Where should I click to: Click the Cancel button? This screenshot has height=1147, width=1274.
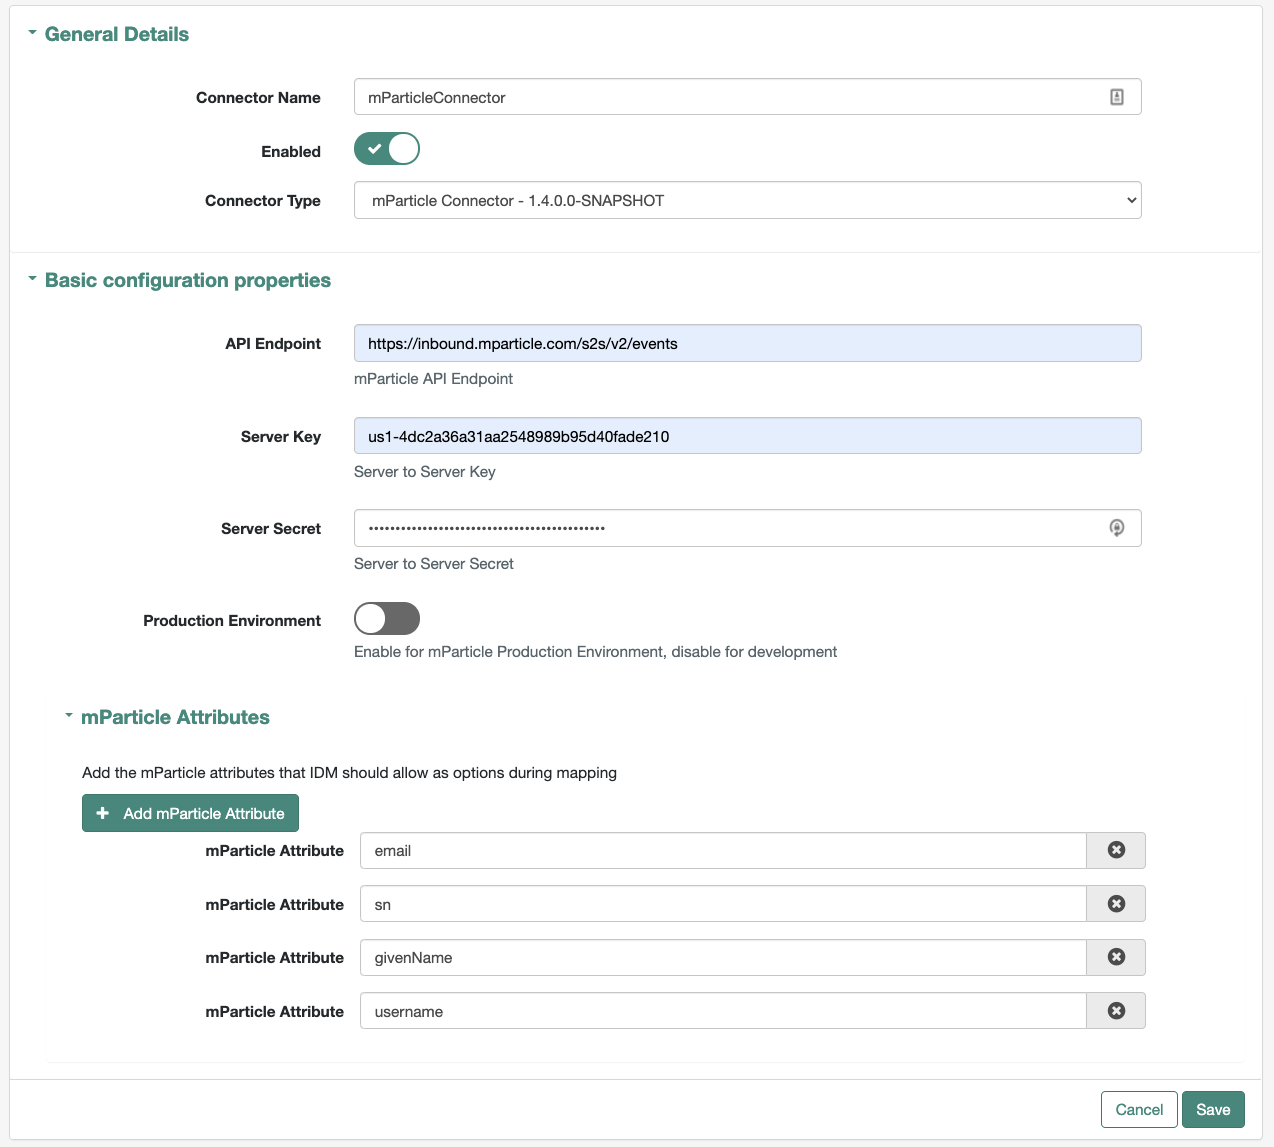[x=1139, y=1110]
